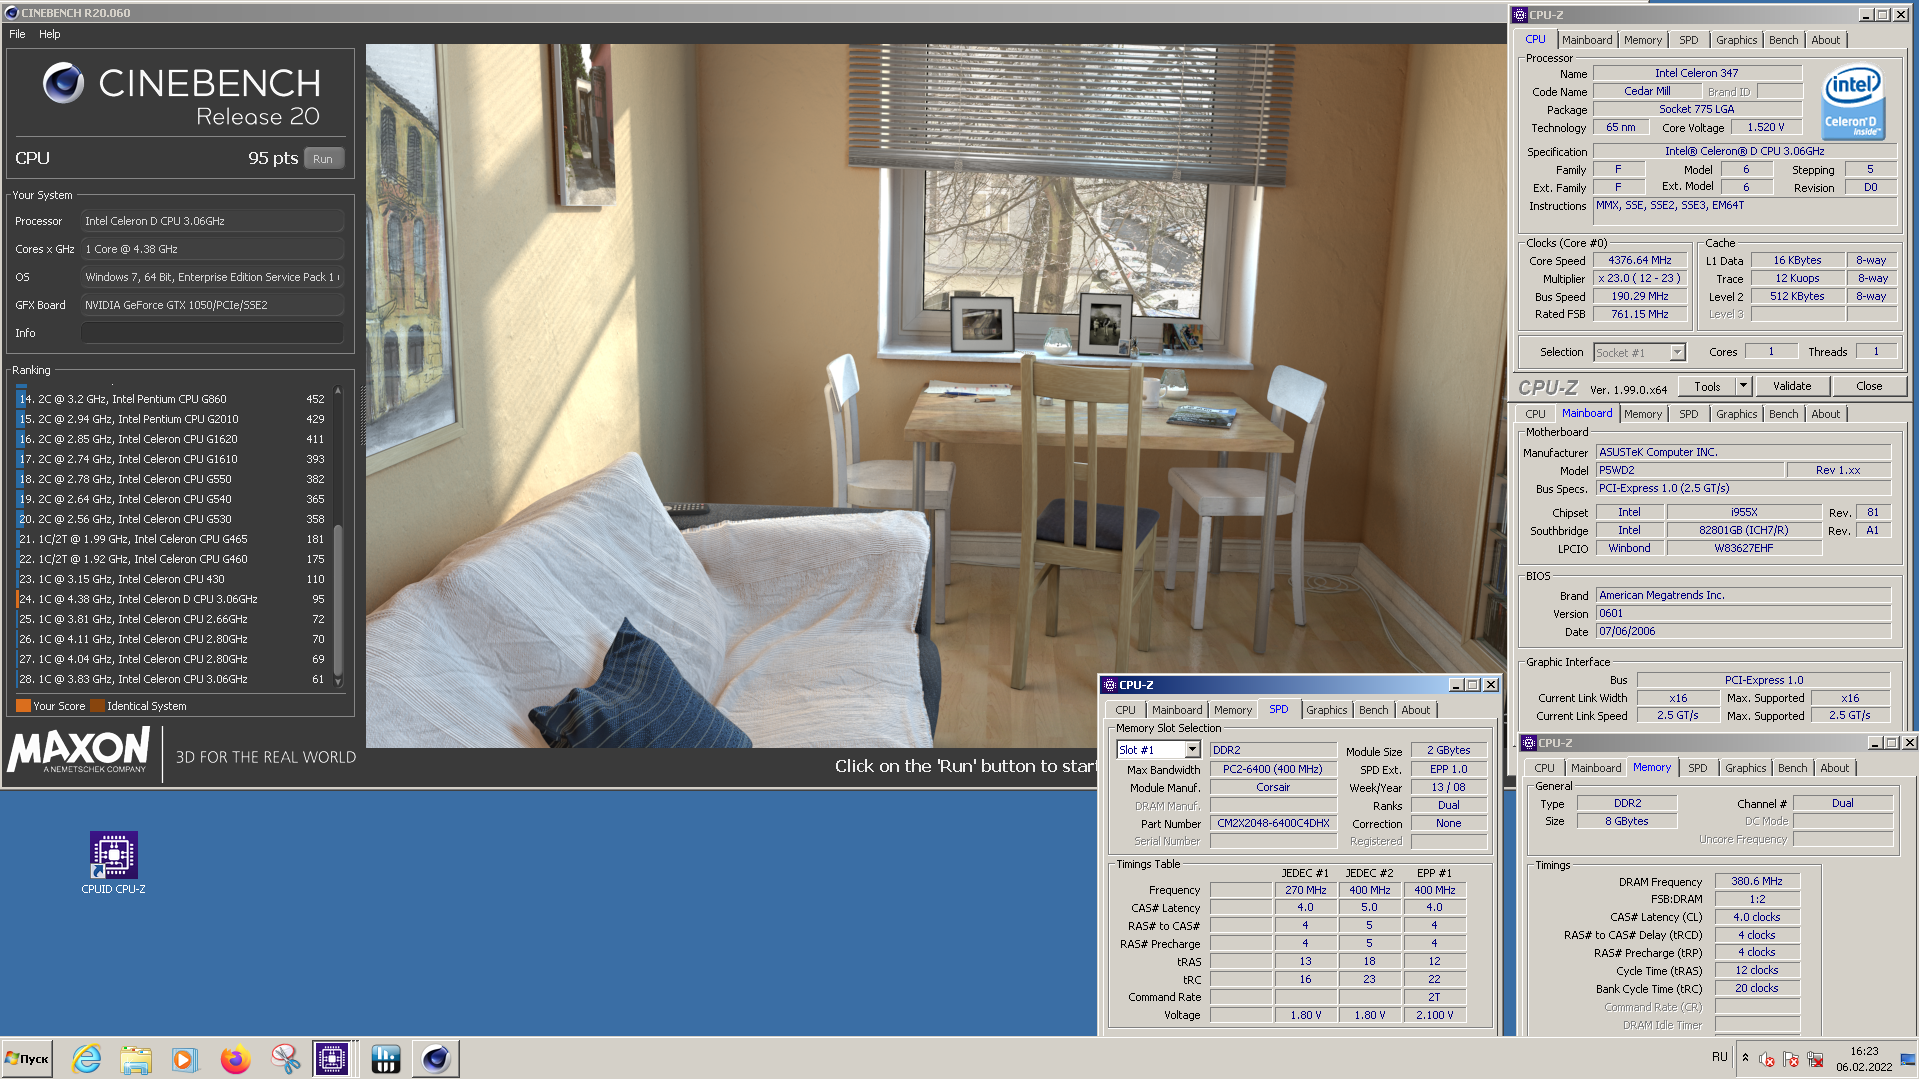
Task: Open SPD tab in the Mainboard CPU-Z window
Action: point(1689,414)
